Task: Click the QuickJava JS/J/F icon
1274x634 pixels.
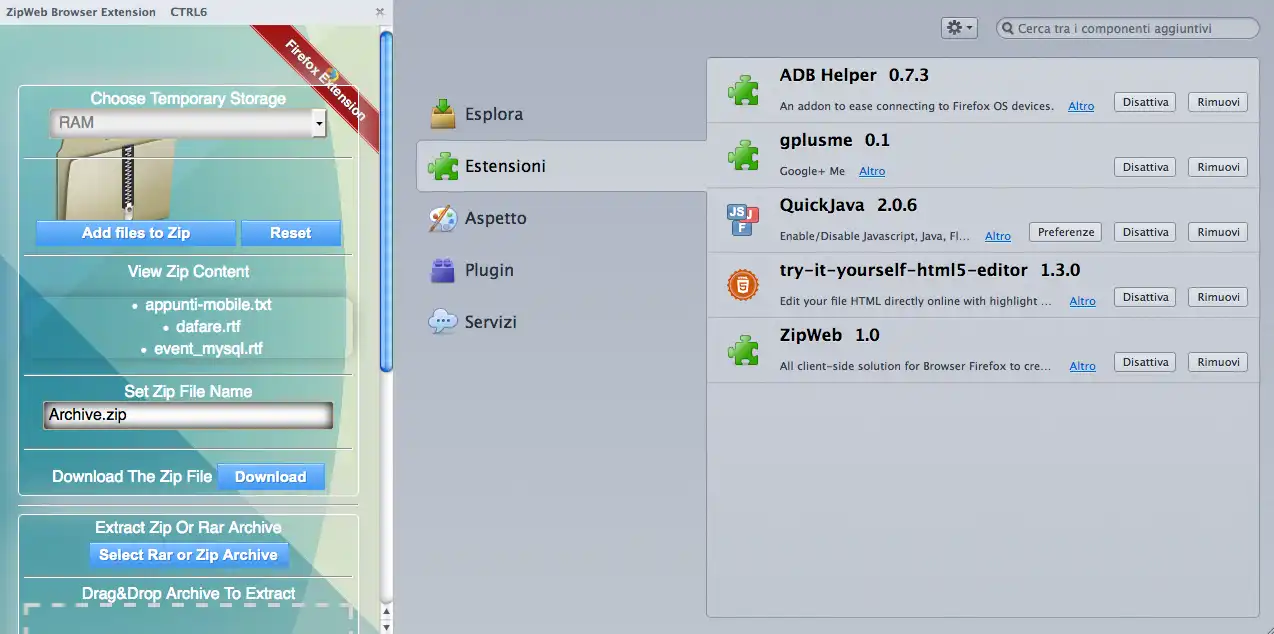Action: pyautogui.click(x=743, y=220)
